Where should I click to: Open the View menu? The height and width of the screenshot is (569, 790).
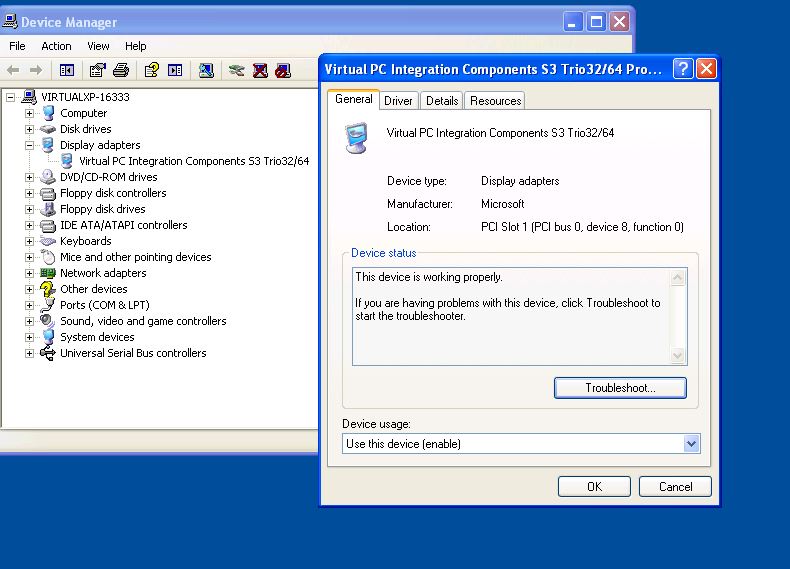(98, 46)
